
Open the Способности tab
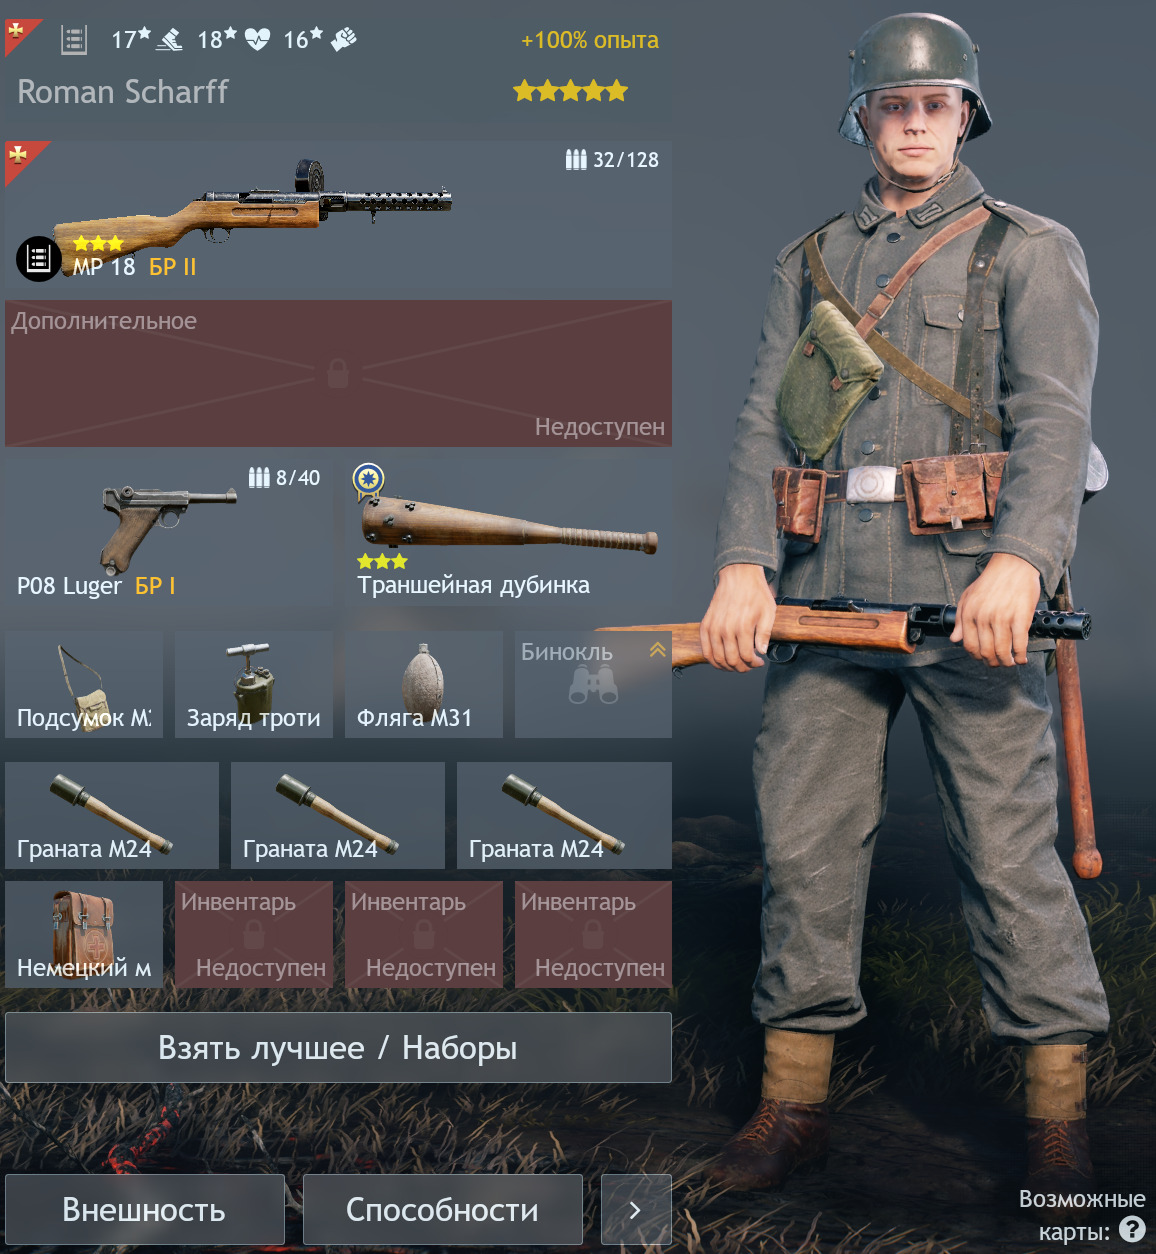coord(443,1209)
